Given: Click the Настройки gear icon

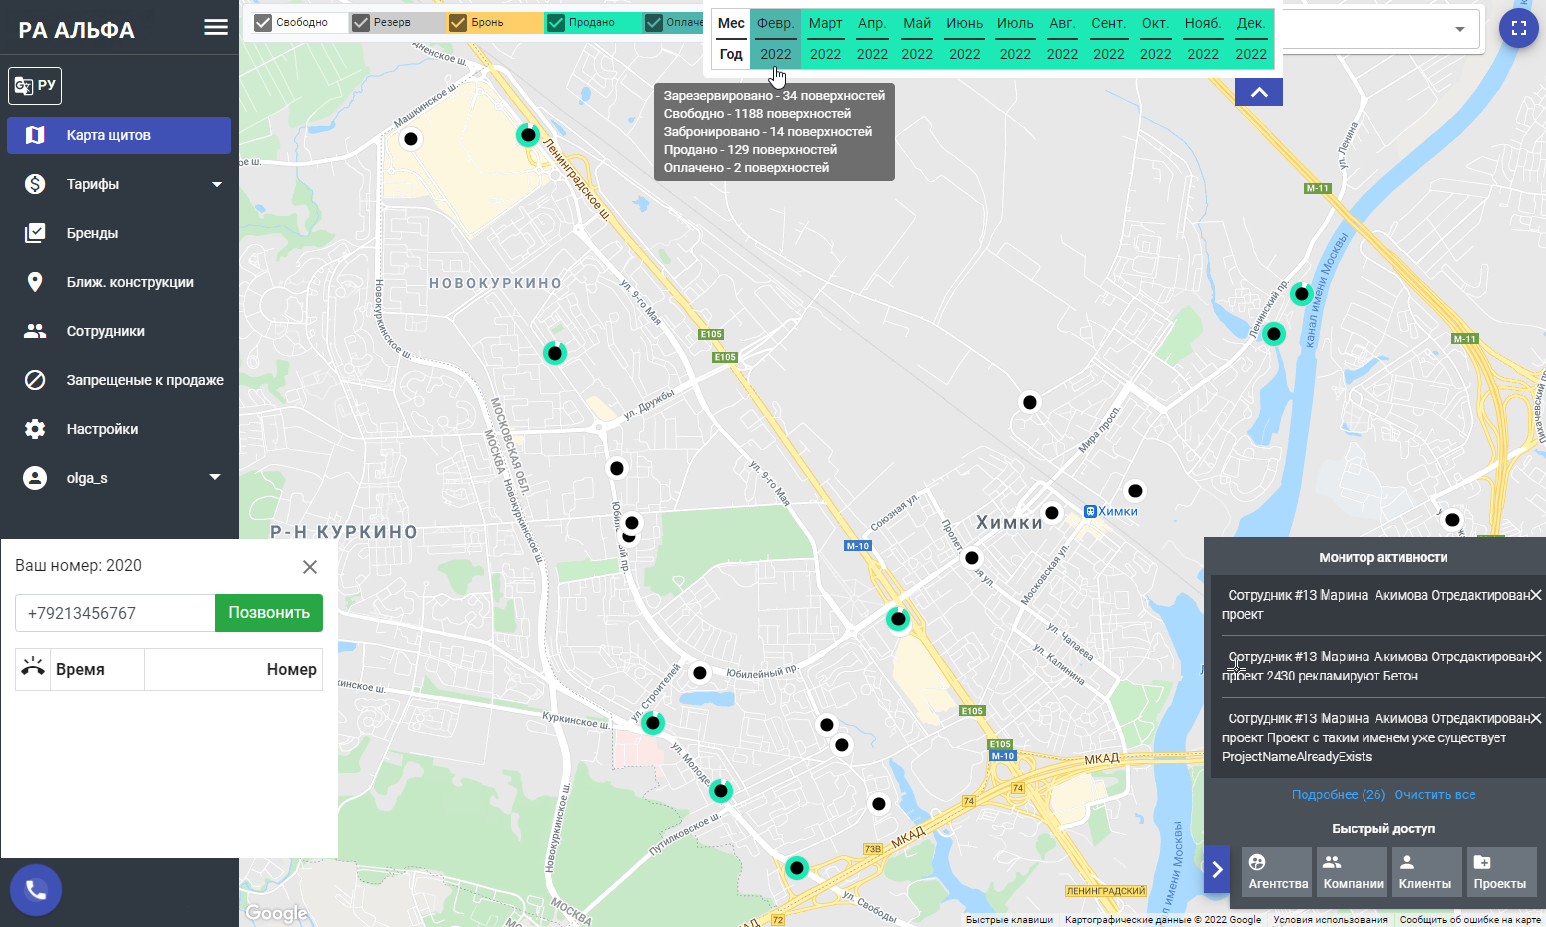Looking at the screenshot, I should 35,429.
